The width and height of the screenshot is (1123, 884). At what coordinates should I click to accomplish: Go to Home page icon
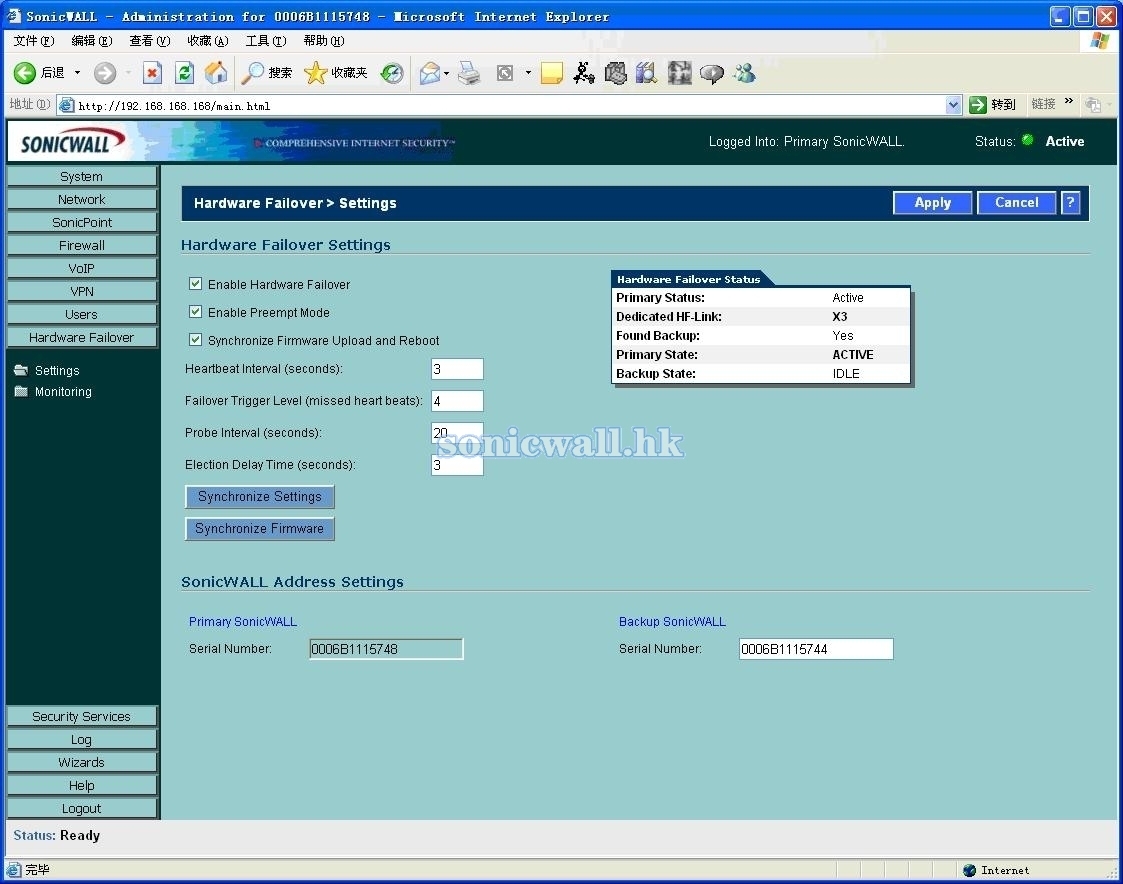pyautogui.click(x=216, y=72)
